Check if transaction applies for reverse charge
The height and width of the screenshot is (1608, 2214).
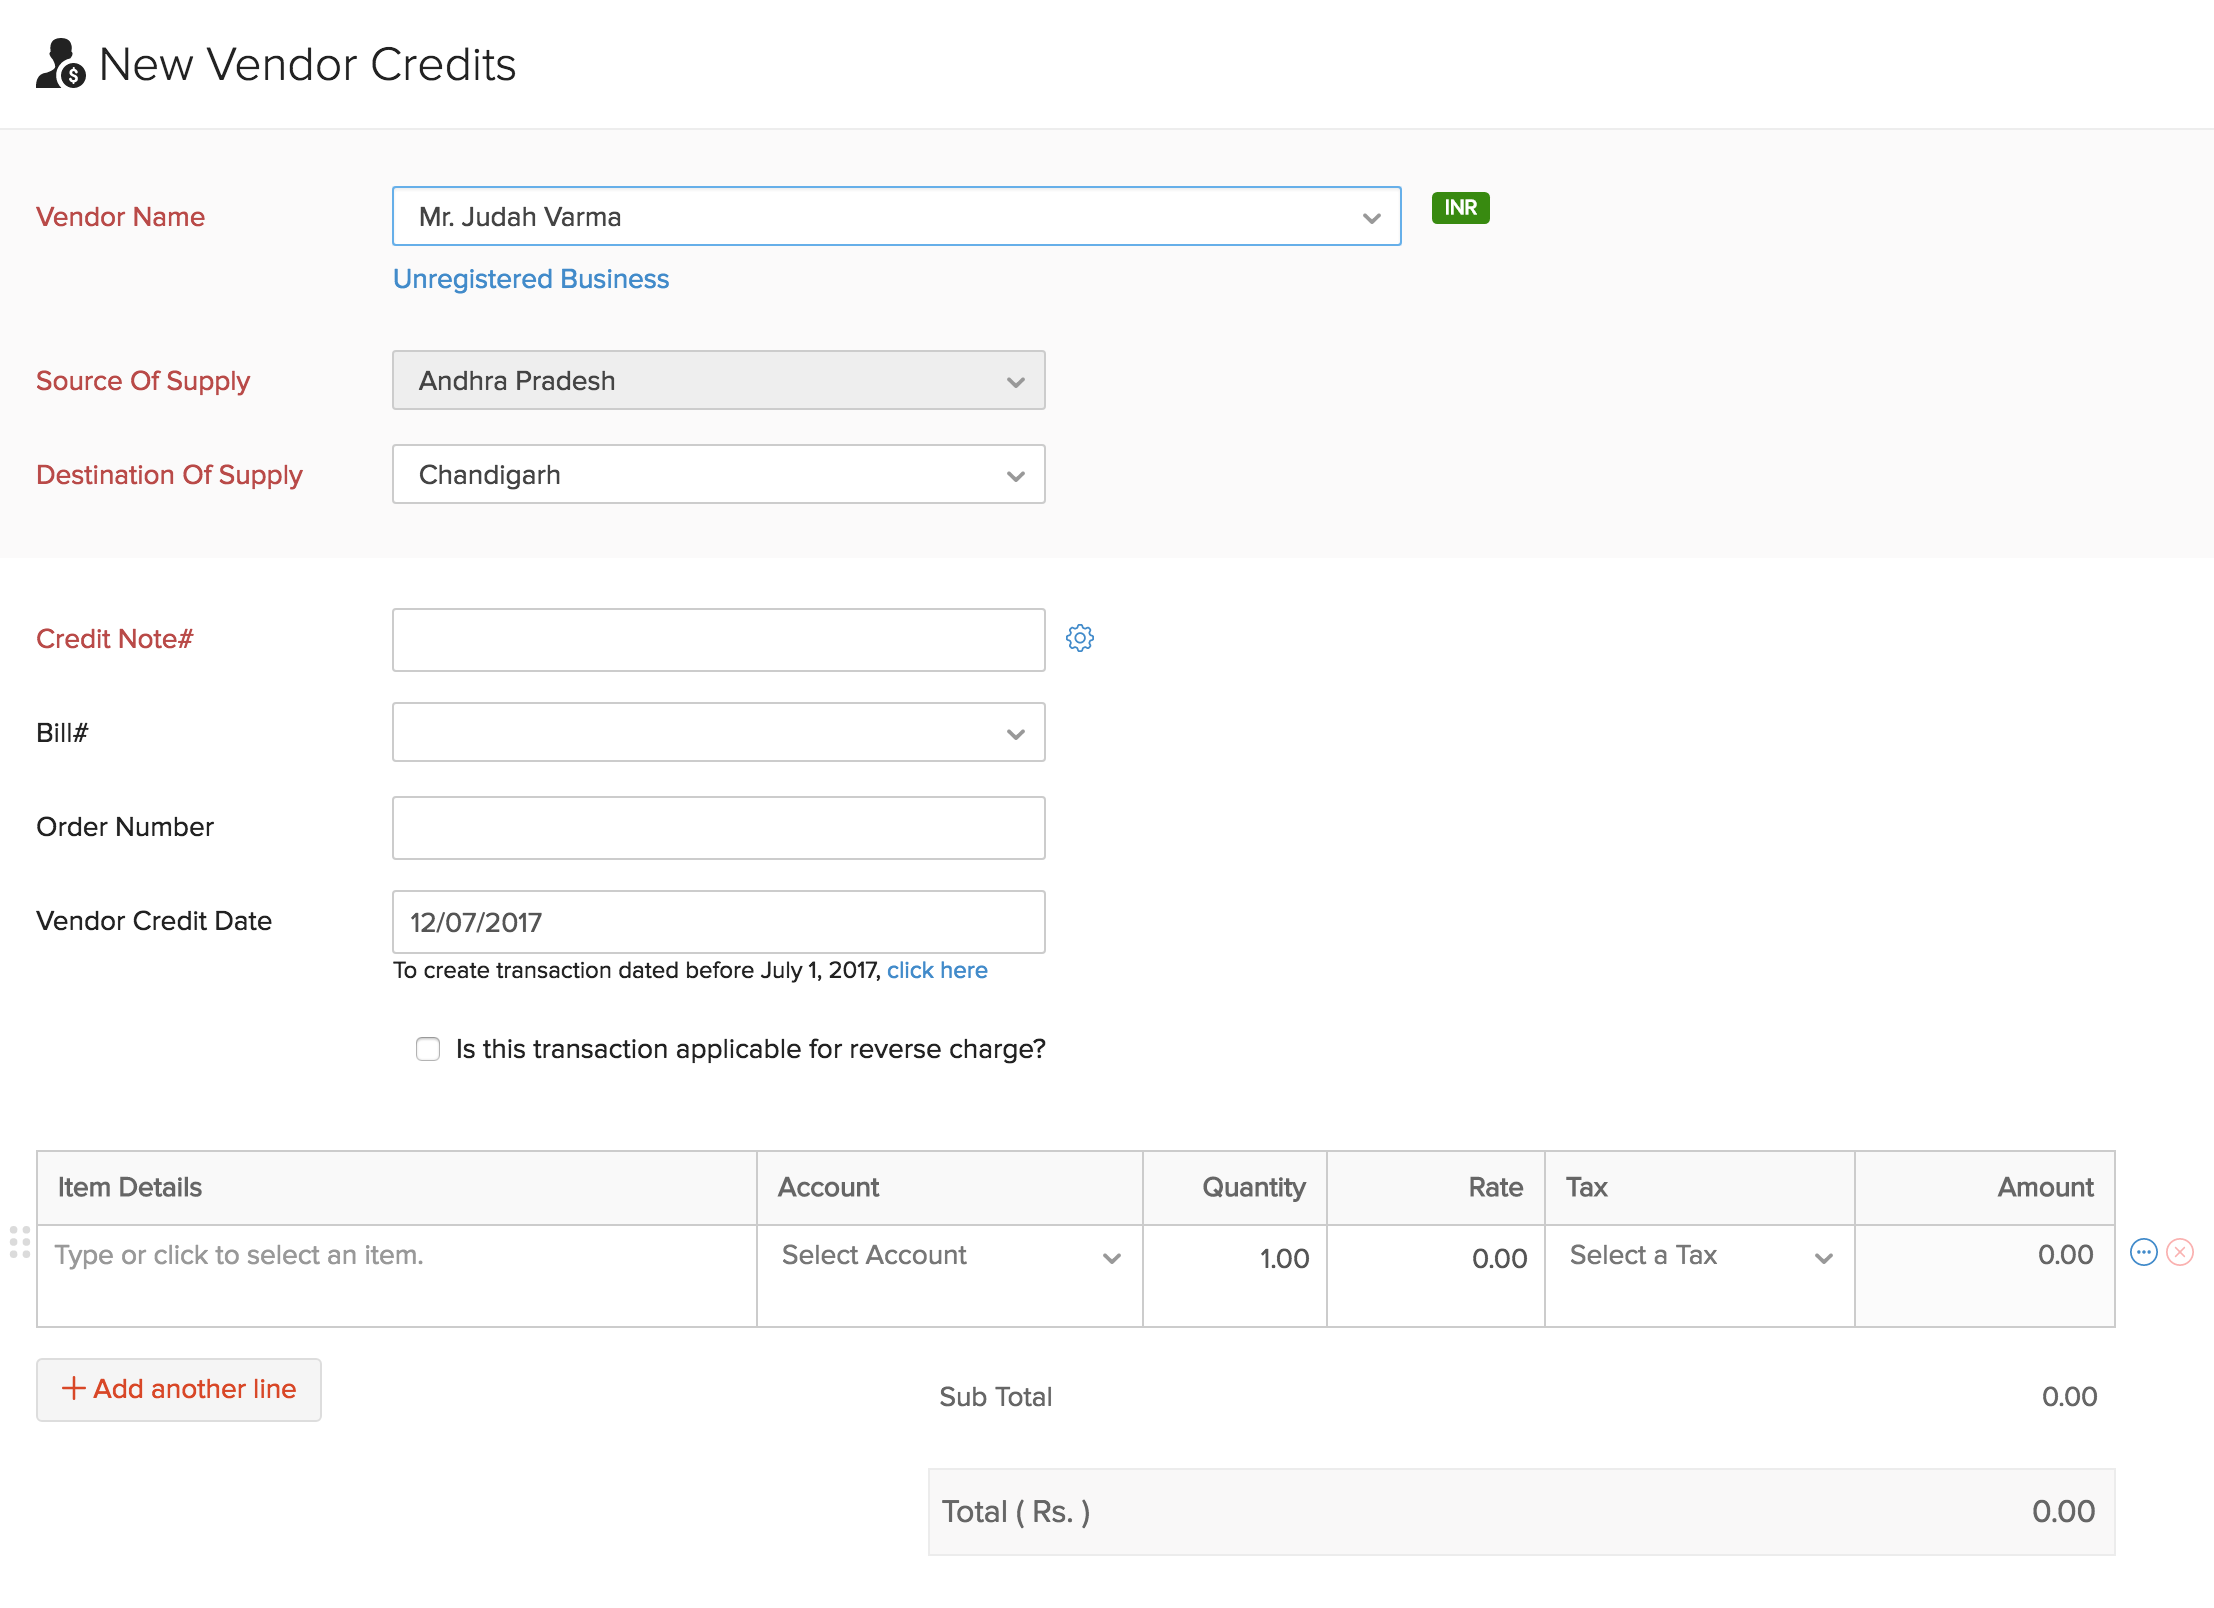[x=428, y=1049]
